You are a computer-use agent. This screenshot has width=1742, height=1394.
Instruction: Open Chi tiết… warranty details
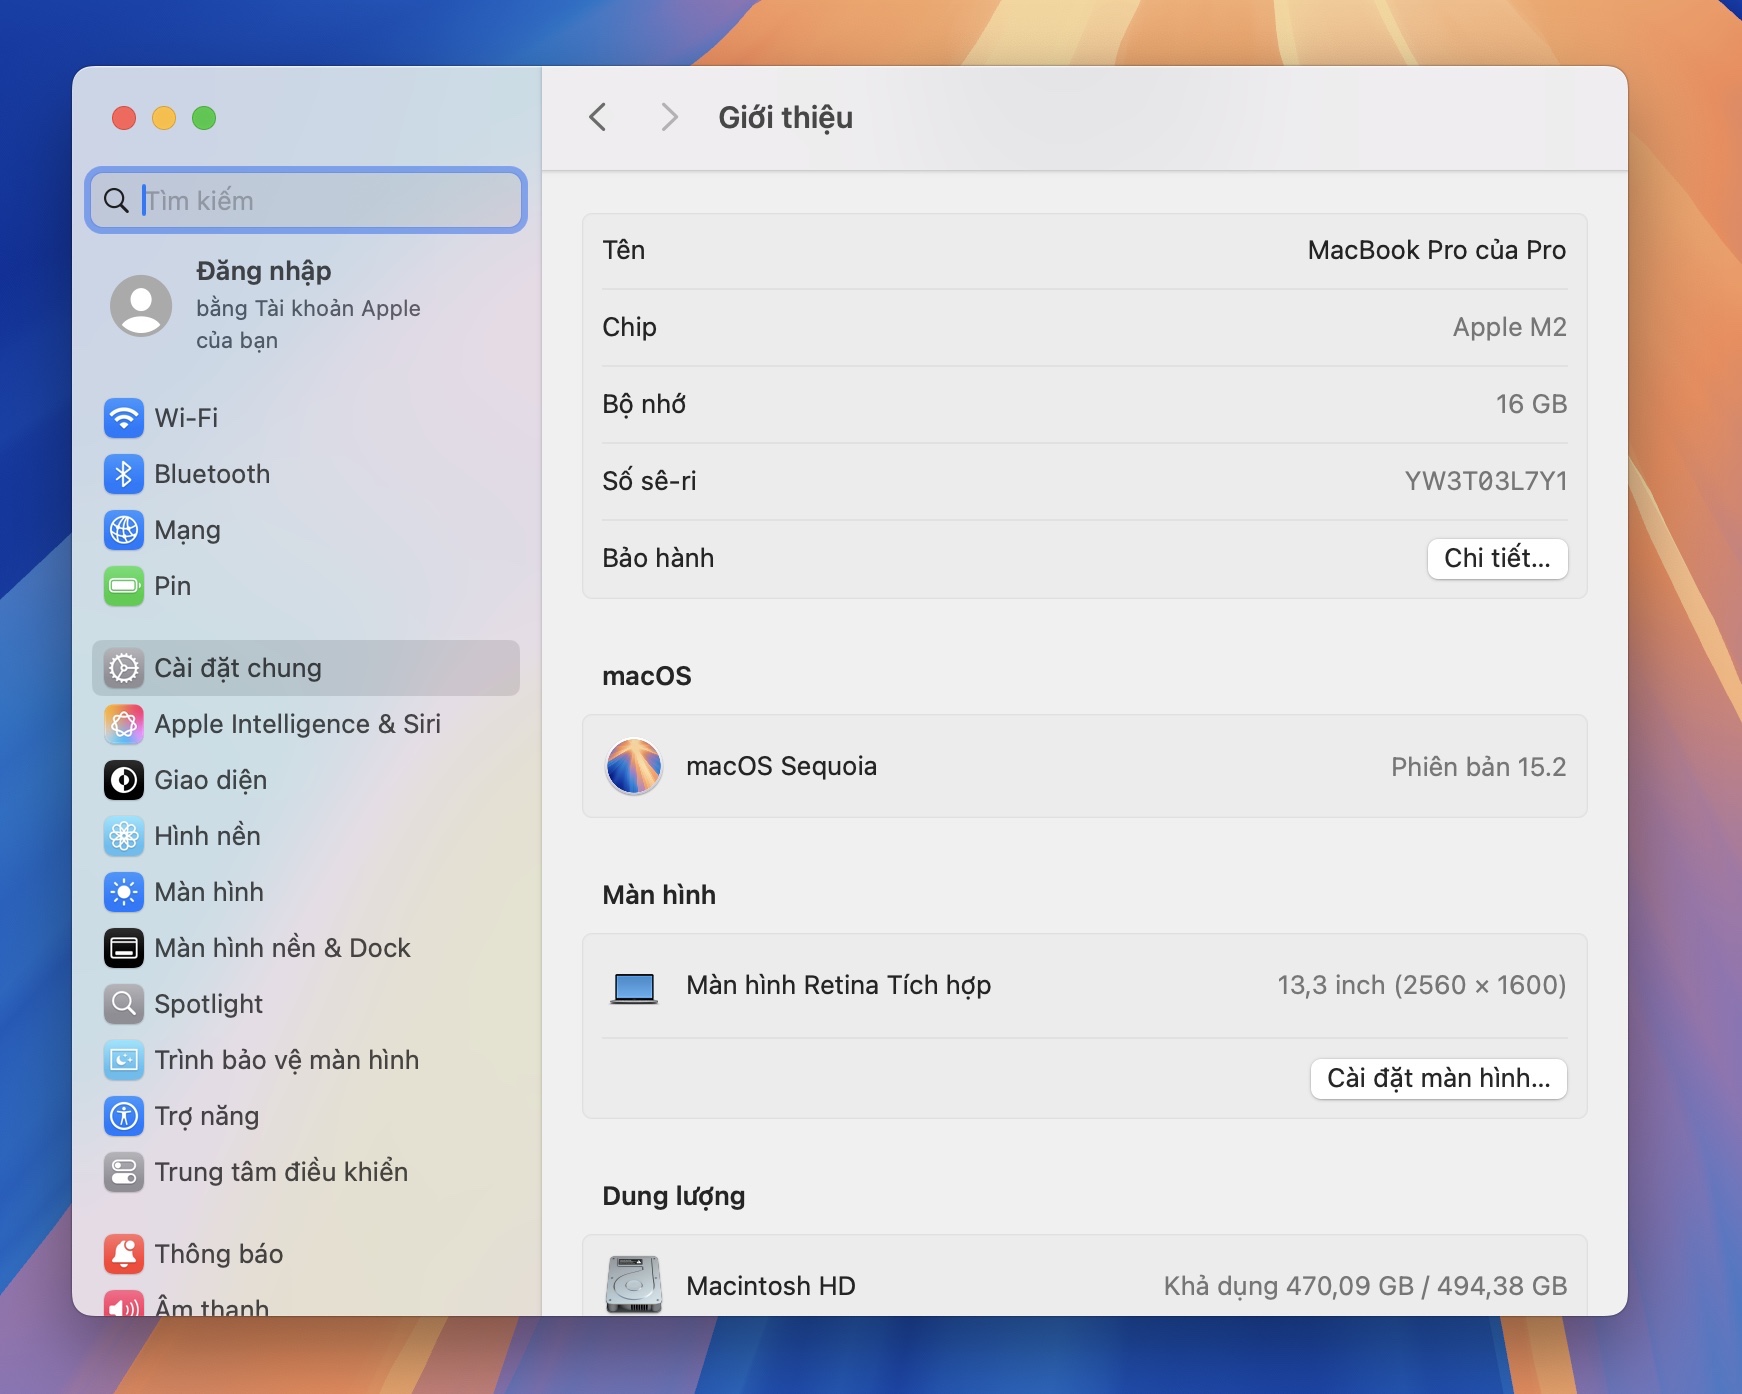click(1497, 558)
